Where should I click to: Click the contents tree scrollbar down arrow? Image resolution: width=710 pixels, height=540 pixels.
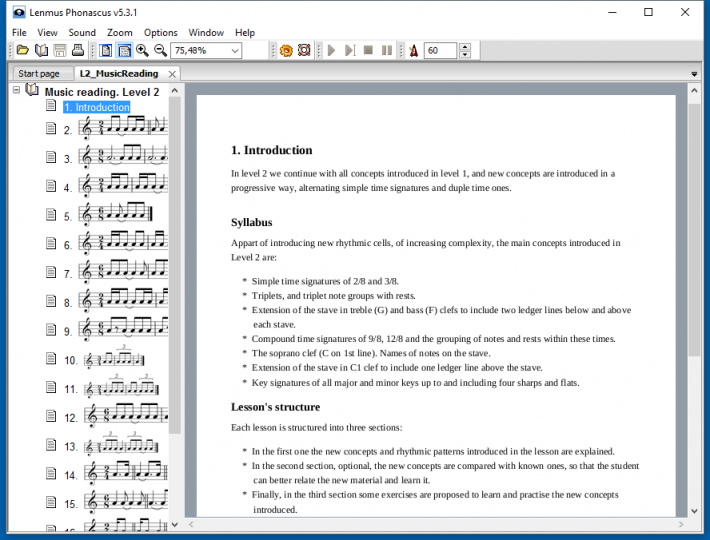(x=175, y=525)
